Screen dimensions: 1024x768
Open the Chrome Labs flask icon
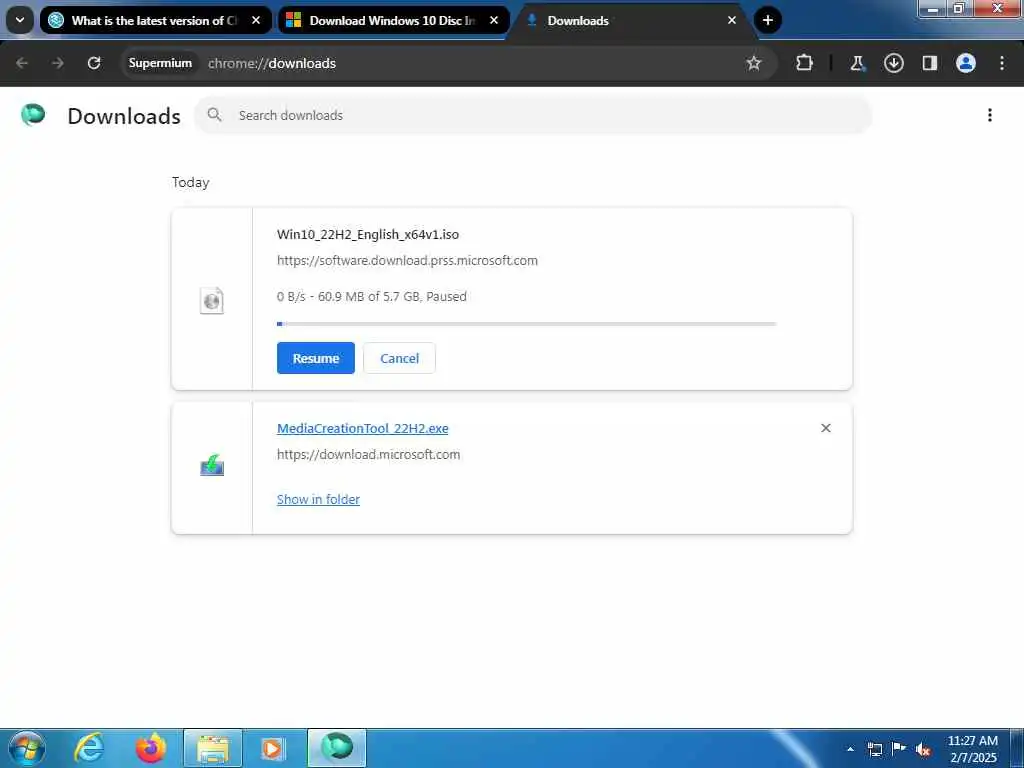click(x=857, y=63)
